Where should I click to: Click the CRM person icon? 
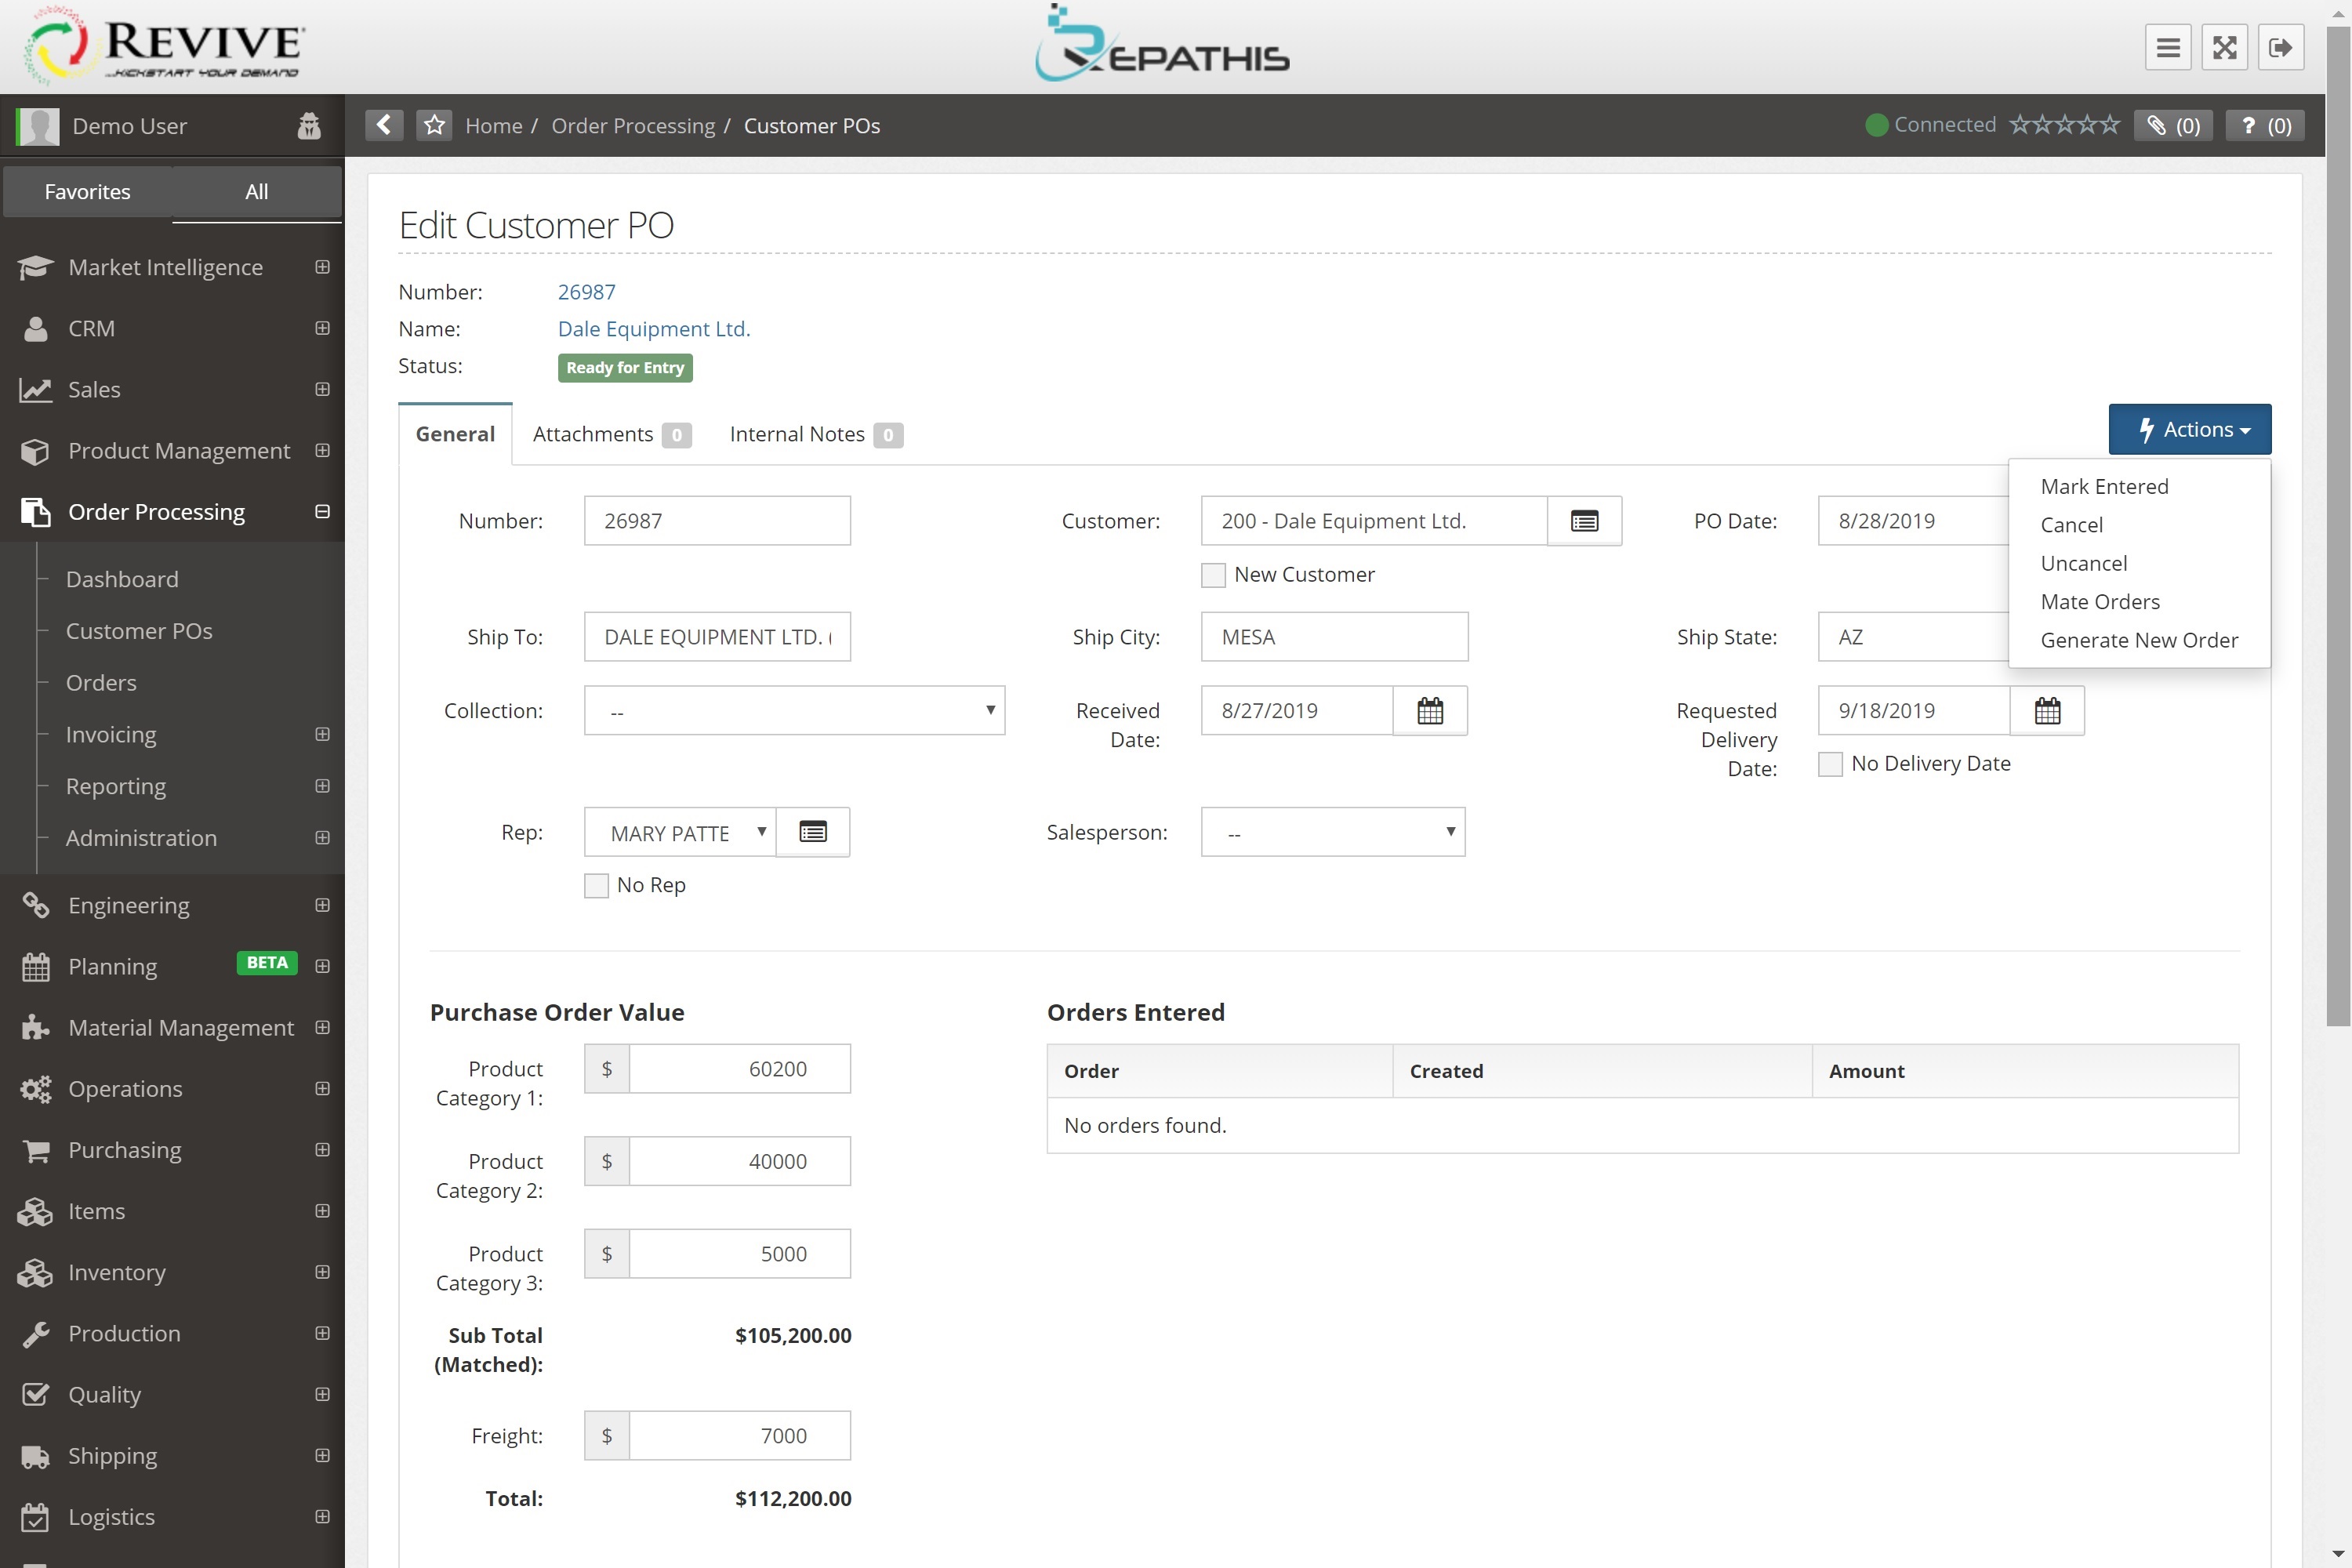pos(35,328)
